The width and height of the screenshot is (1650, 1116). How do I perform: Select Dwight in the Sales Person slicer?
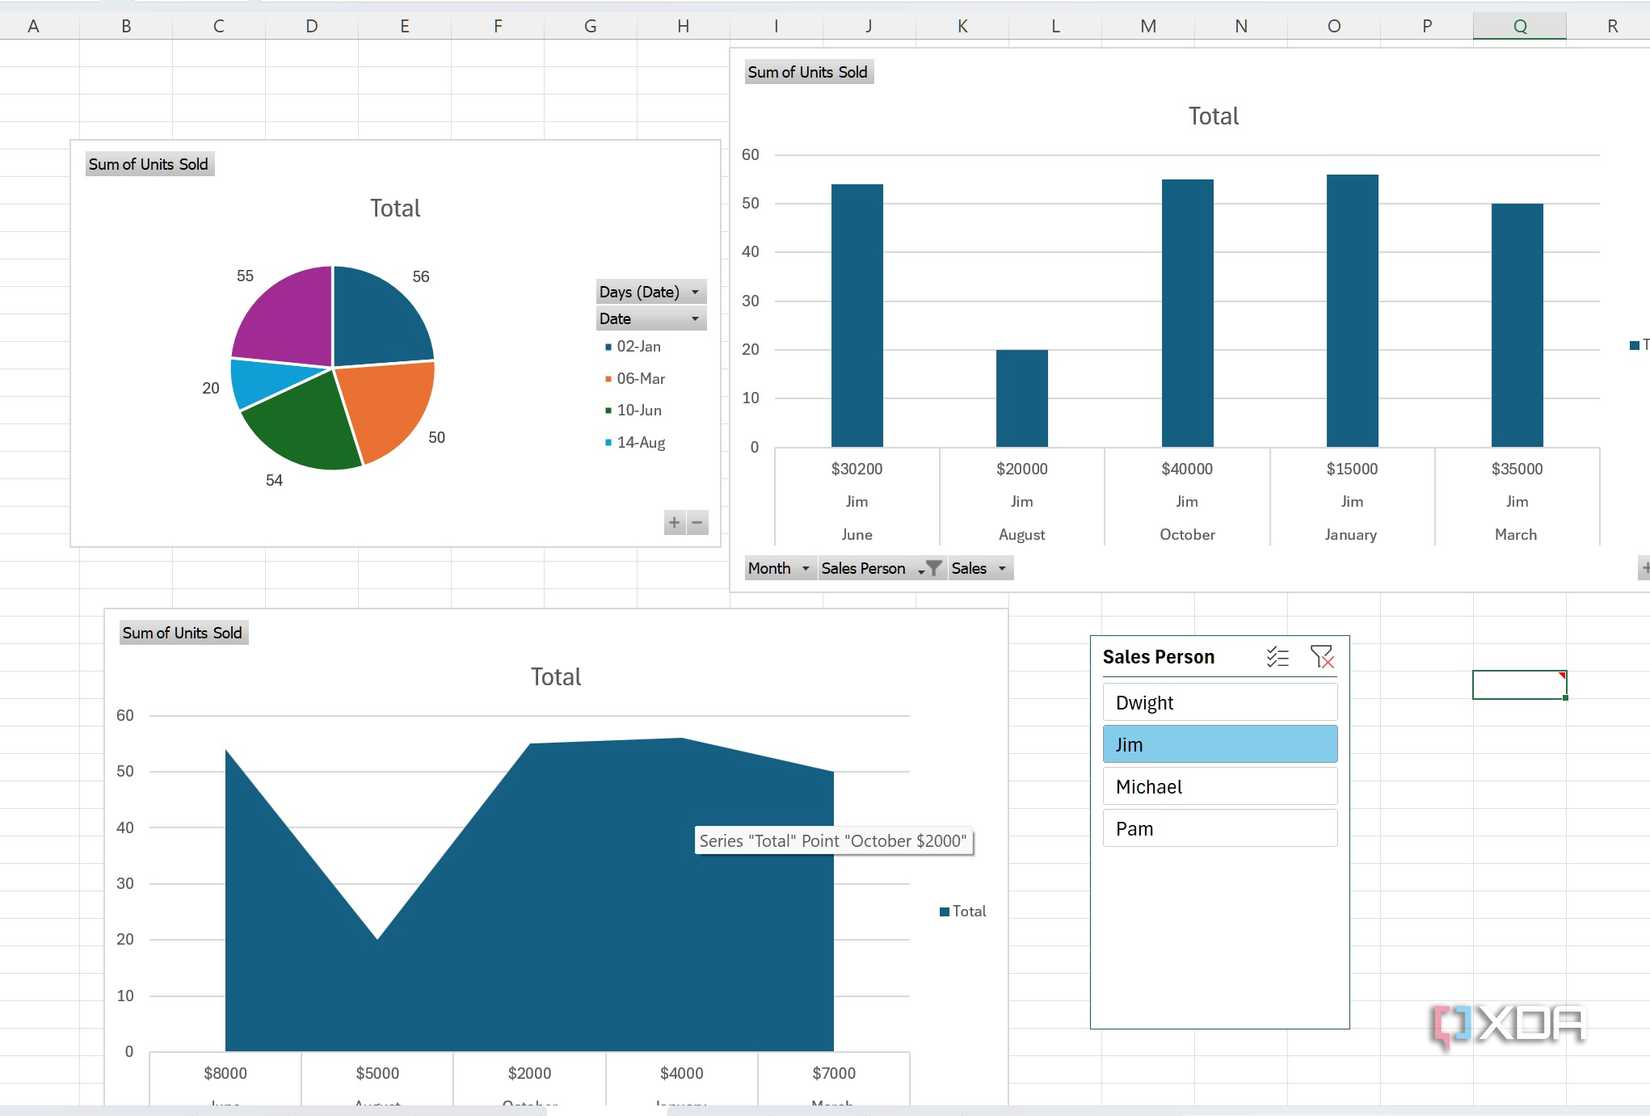(x=1219, y=702)
